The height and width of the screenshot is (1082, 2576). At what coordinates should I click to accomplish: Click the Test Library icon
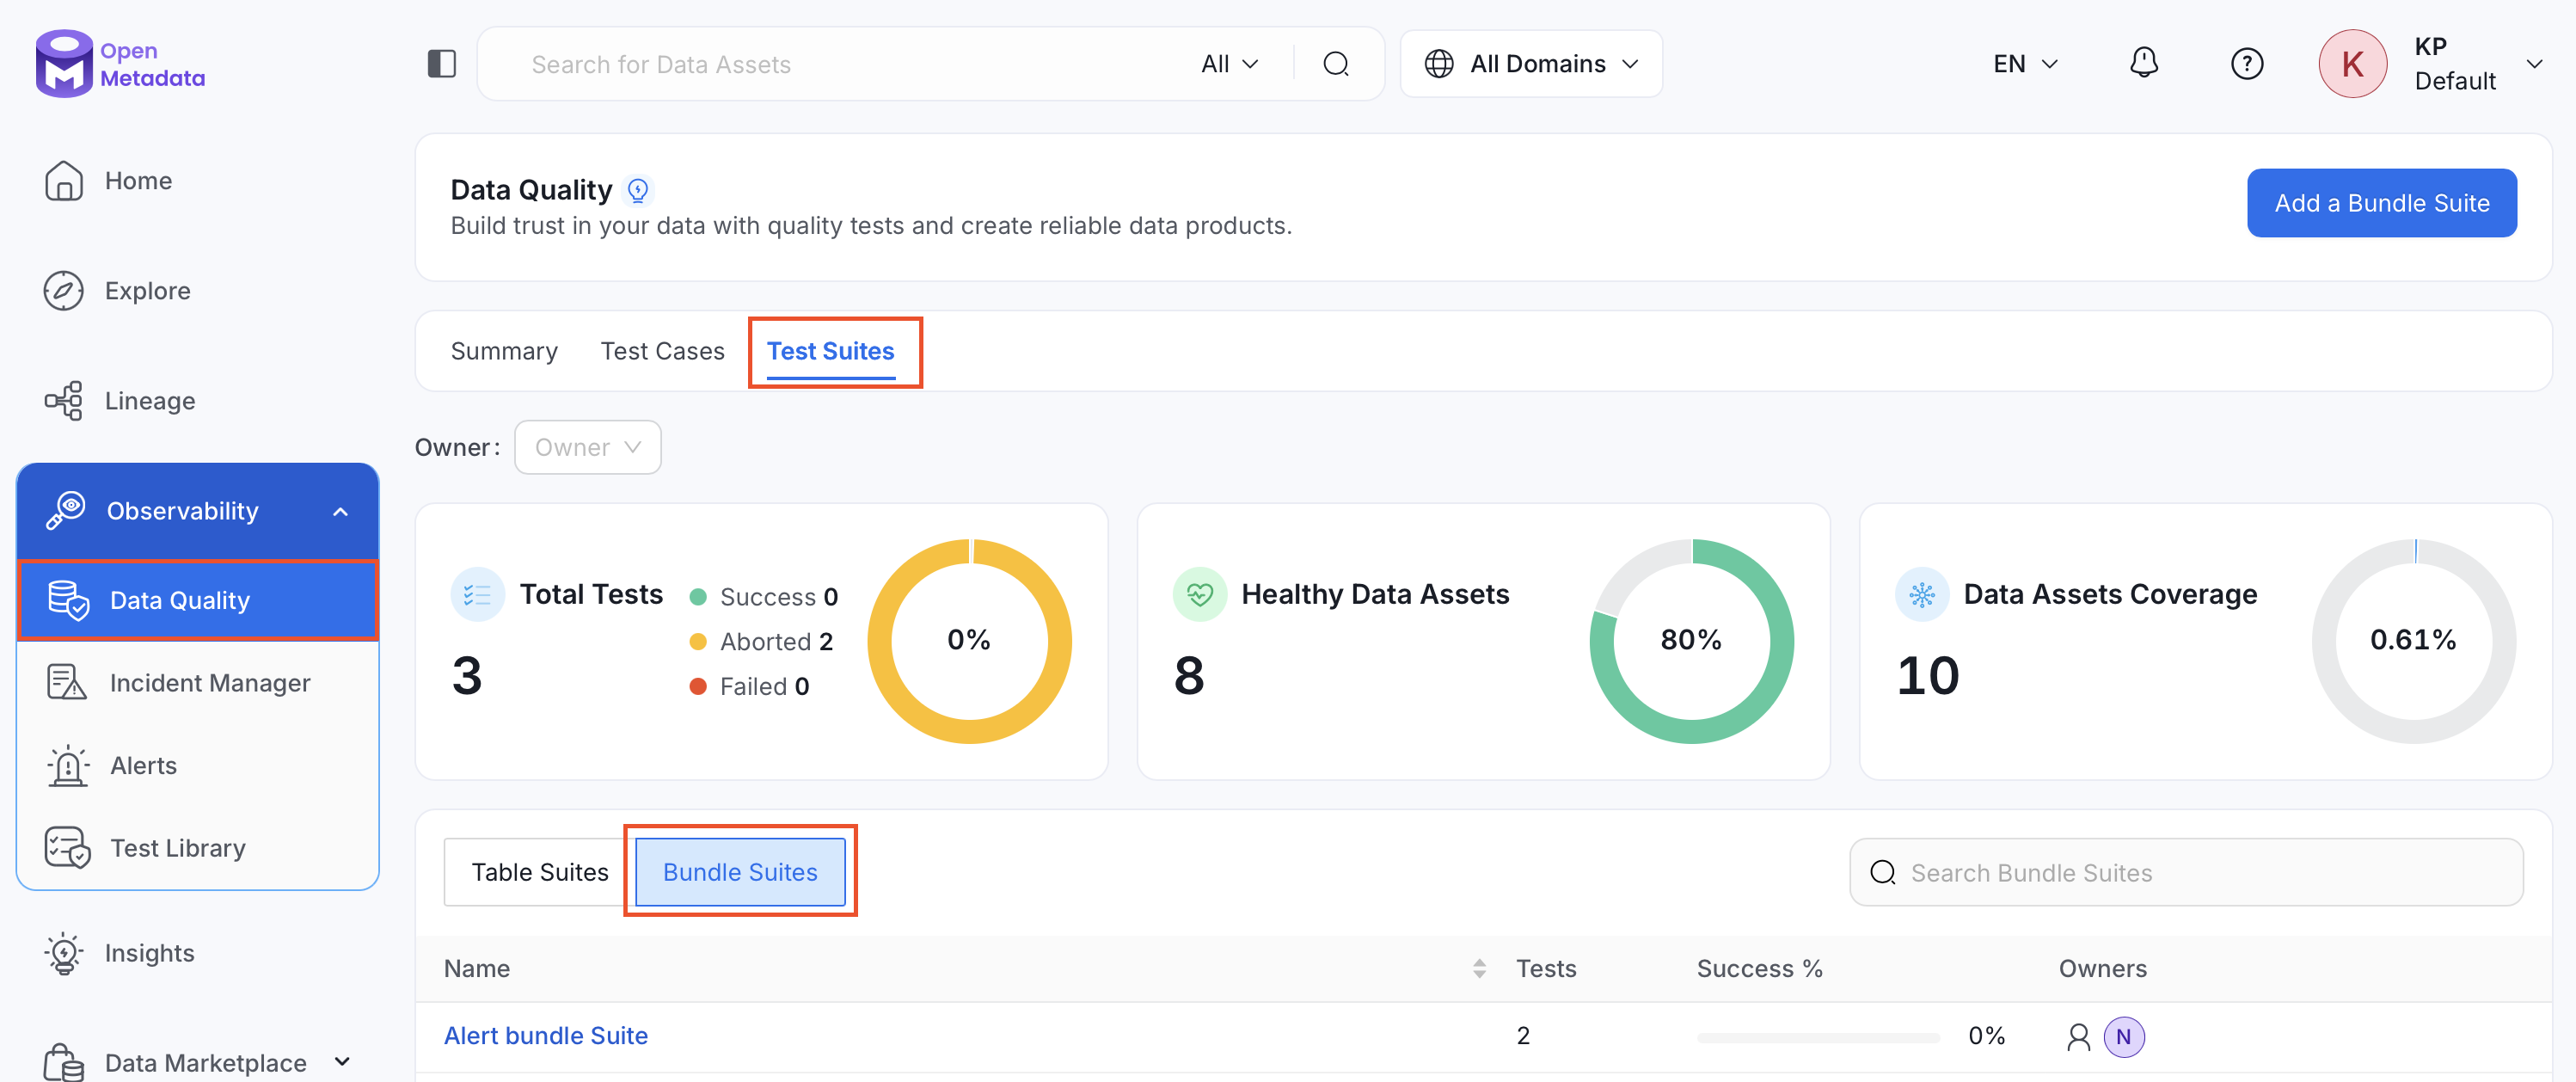click(x=67, y=848)
